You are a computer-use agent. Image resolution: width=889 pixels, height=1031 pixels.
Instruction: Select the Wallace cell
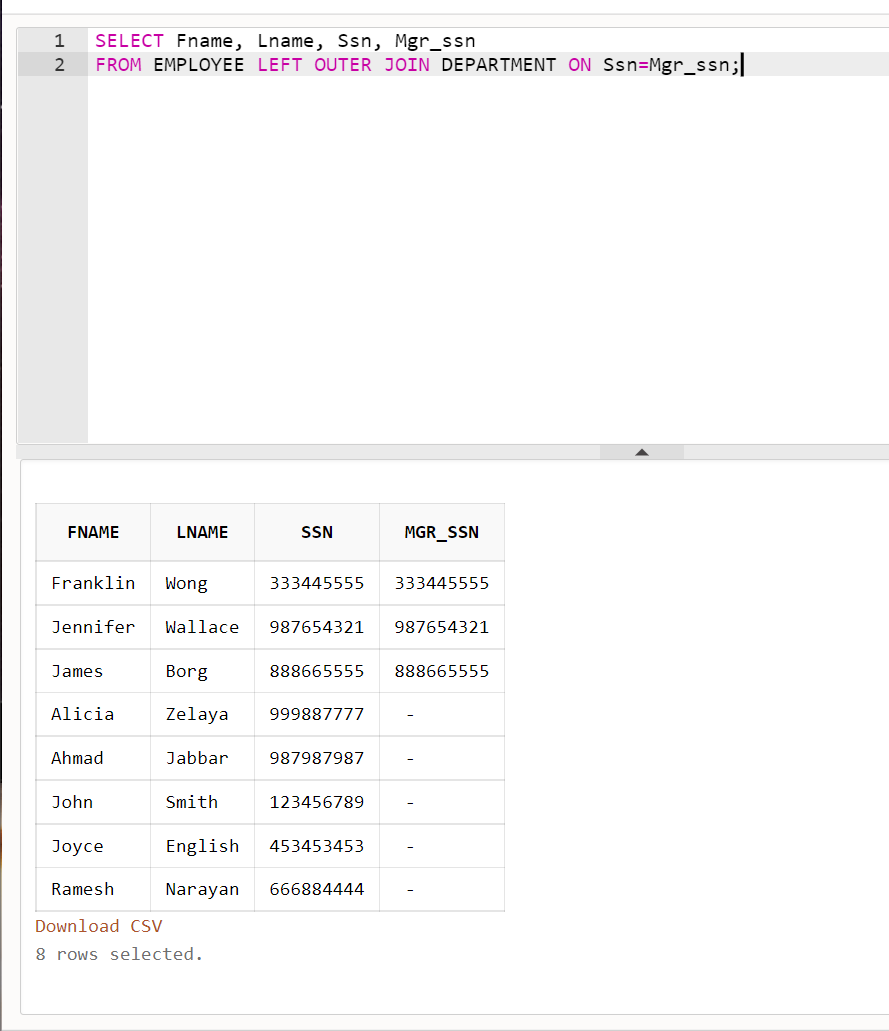tap(203, 627)
